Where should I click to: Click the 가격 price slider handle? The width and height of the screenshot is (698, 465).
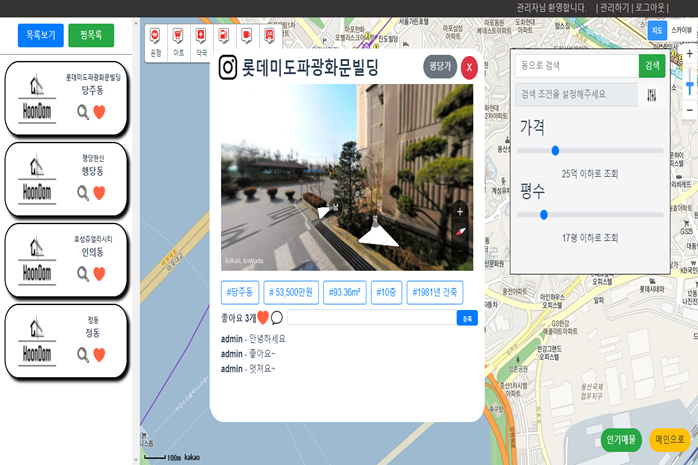click(555, 151)
